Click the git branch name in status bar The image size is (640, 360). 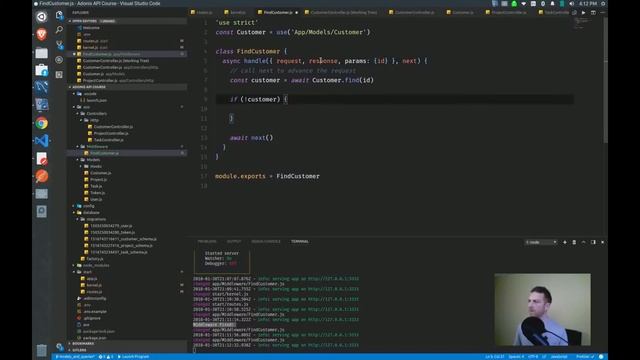pyautogui.click(x=75, y=357)
